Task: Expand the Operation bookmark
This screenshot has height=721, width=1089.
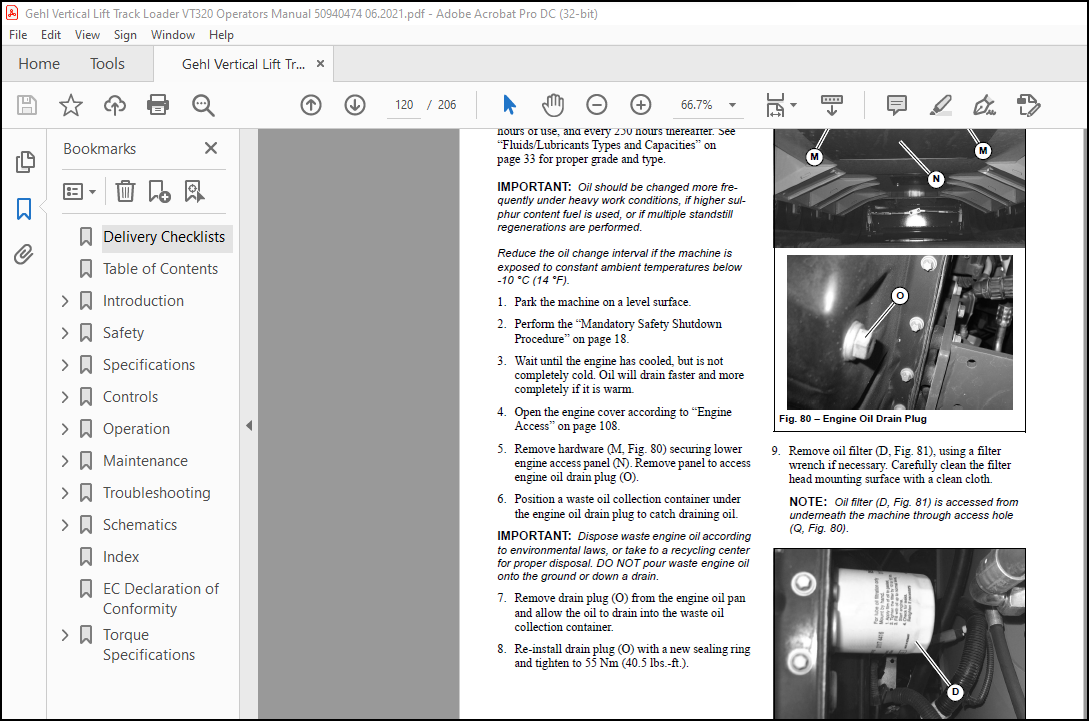Action: pyautogui.click(x=65, y=429)
